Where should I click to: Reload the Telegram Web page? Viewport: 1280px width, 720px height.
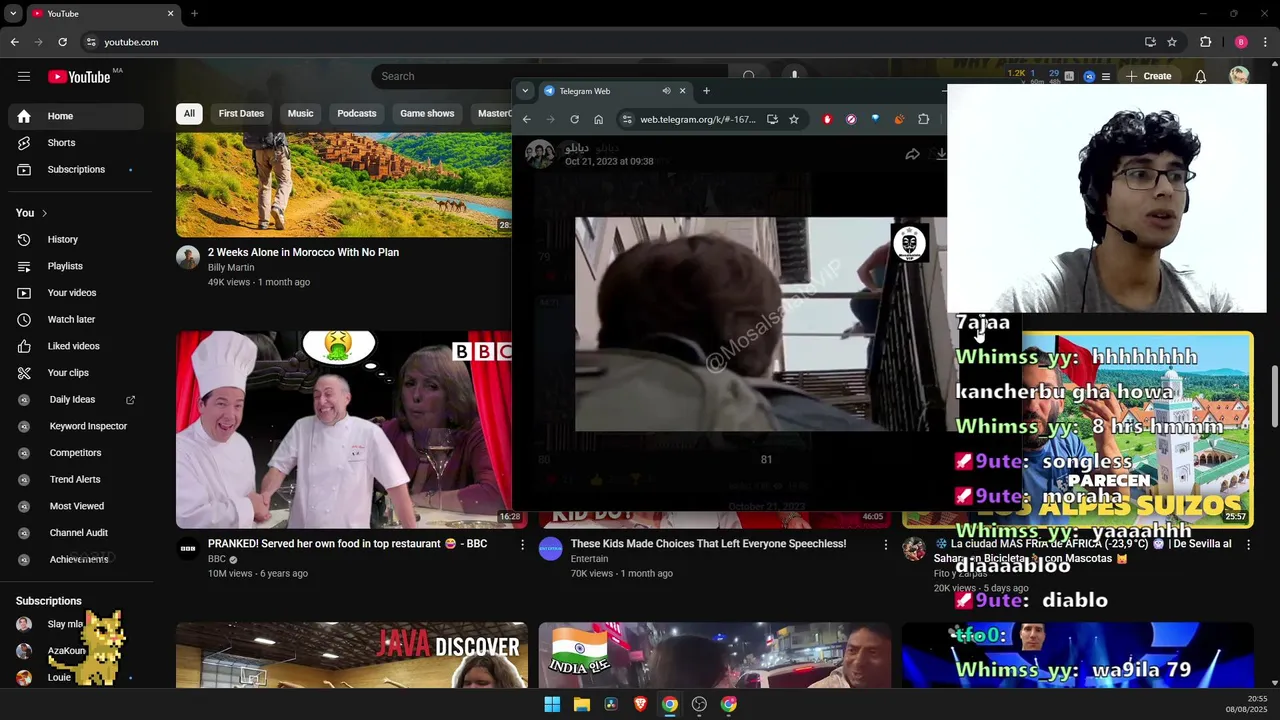click(x=574, y=119)
